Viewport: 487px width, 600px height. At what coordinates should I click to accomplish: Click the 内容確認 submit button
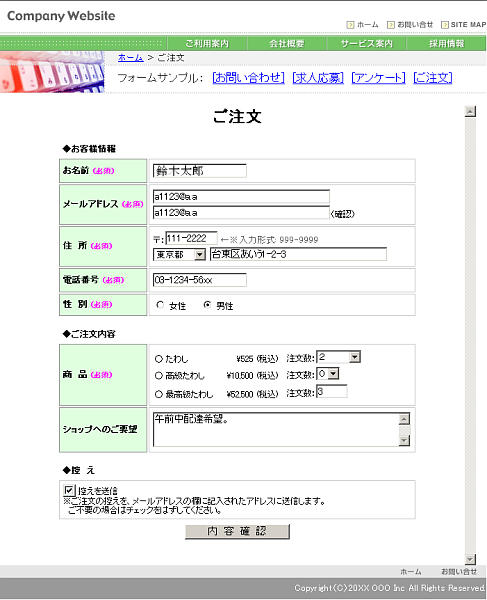(x=237, y=531)
